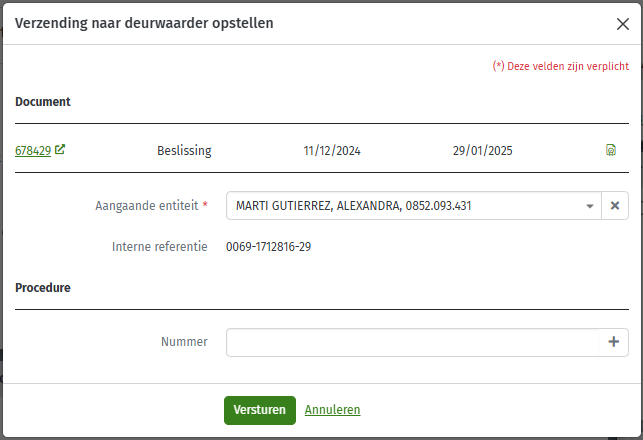Click the Versturen button
643x440 pixels.
[260, 410]
